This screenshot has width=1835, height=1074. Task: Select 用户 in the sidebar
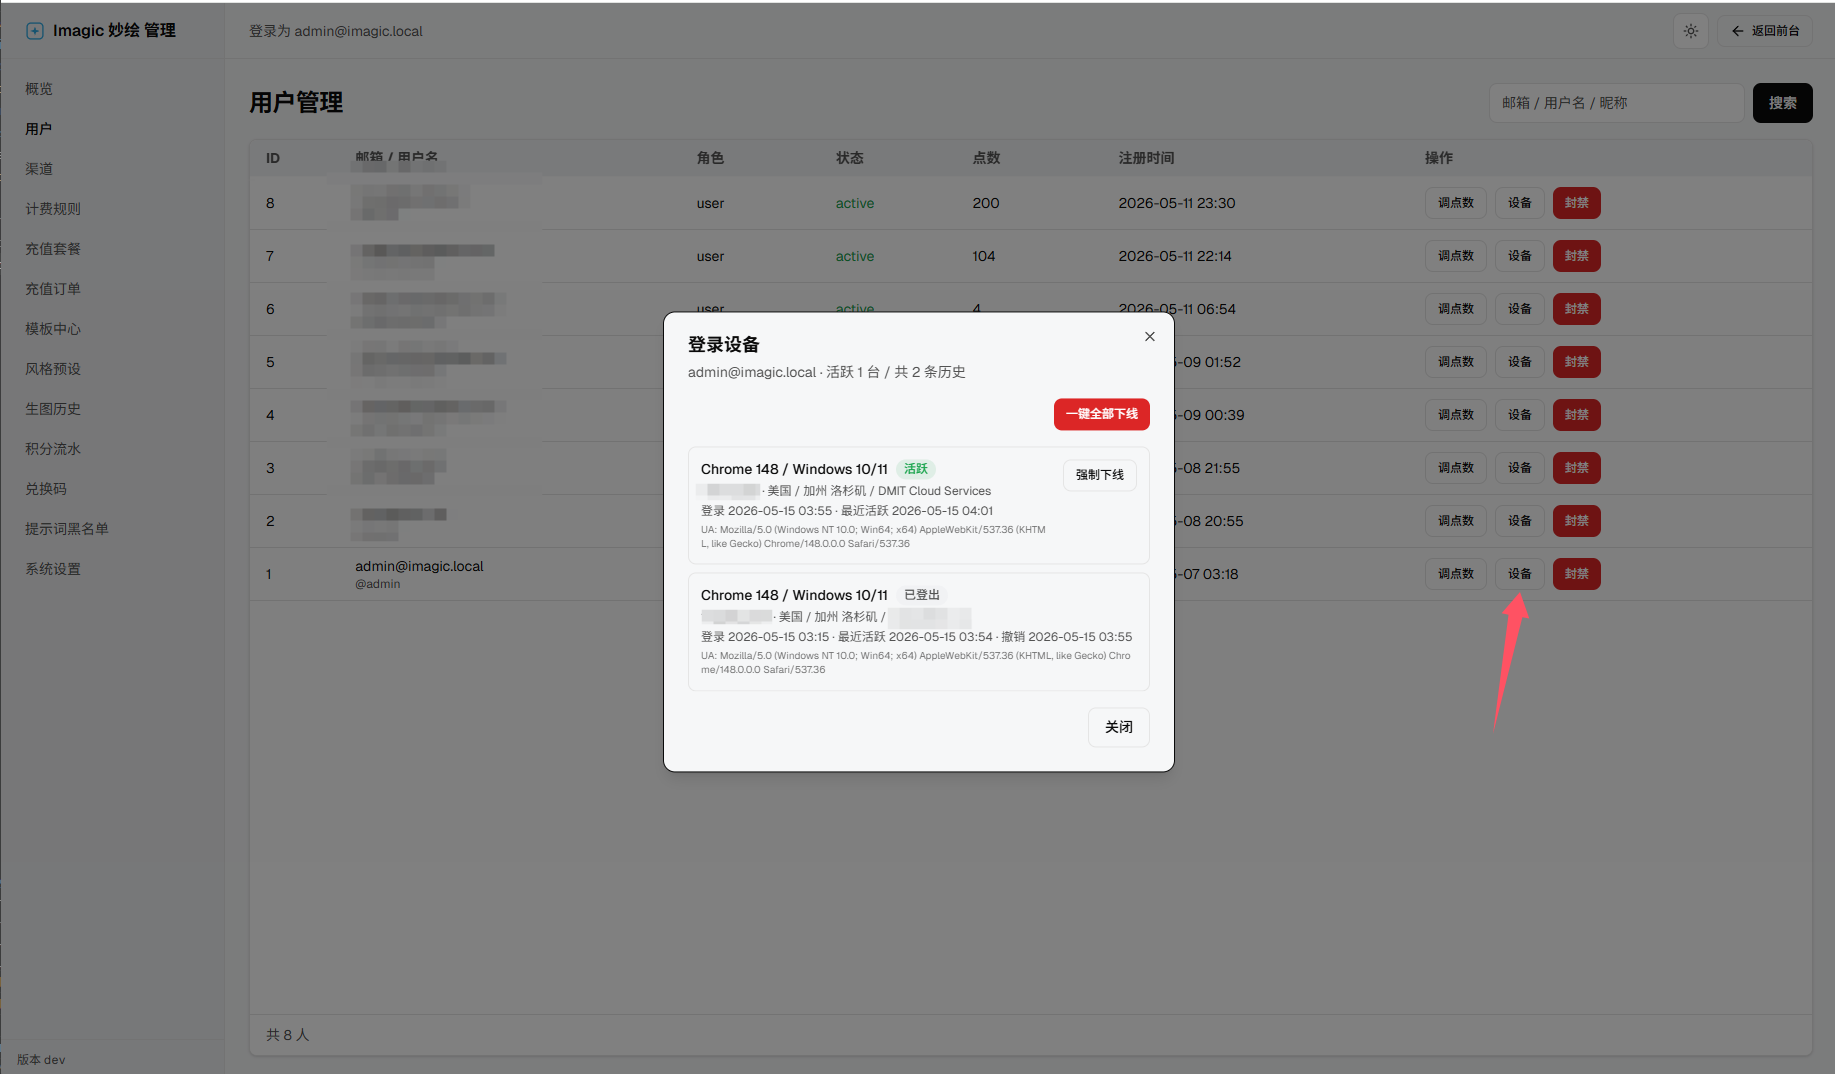pyautogui.click(x=39, y=129)
